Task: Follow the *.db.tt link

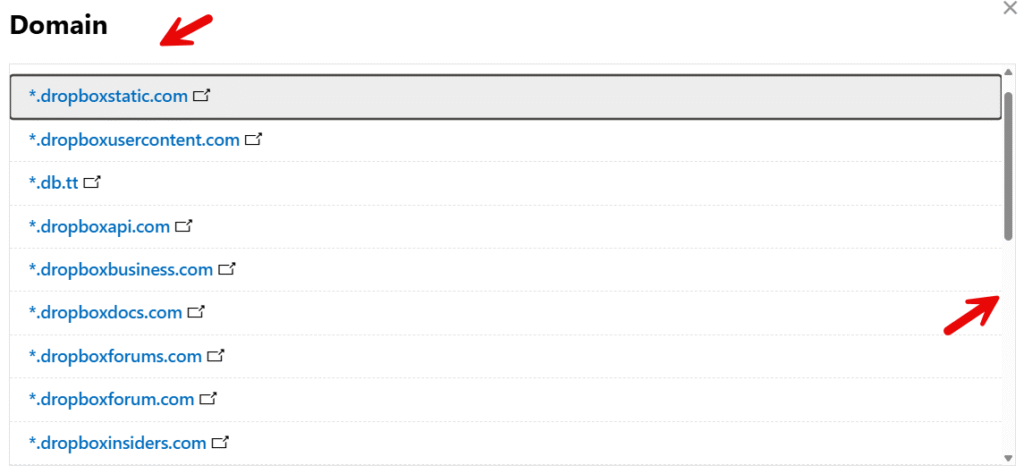Action: tap(54, 183)
